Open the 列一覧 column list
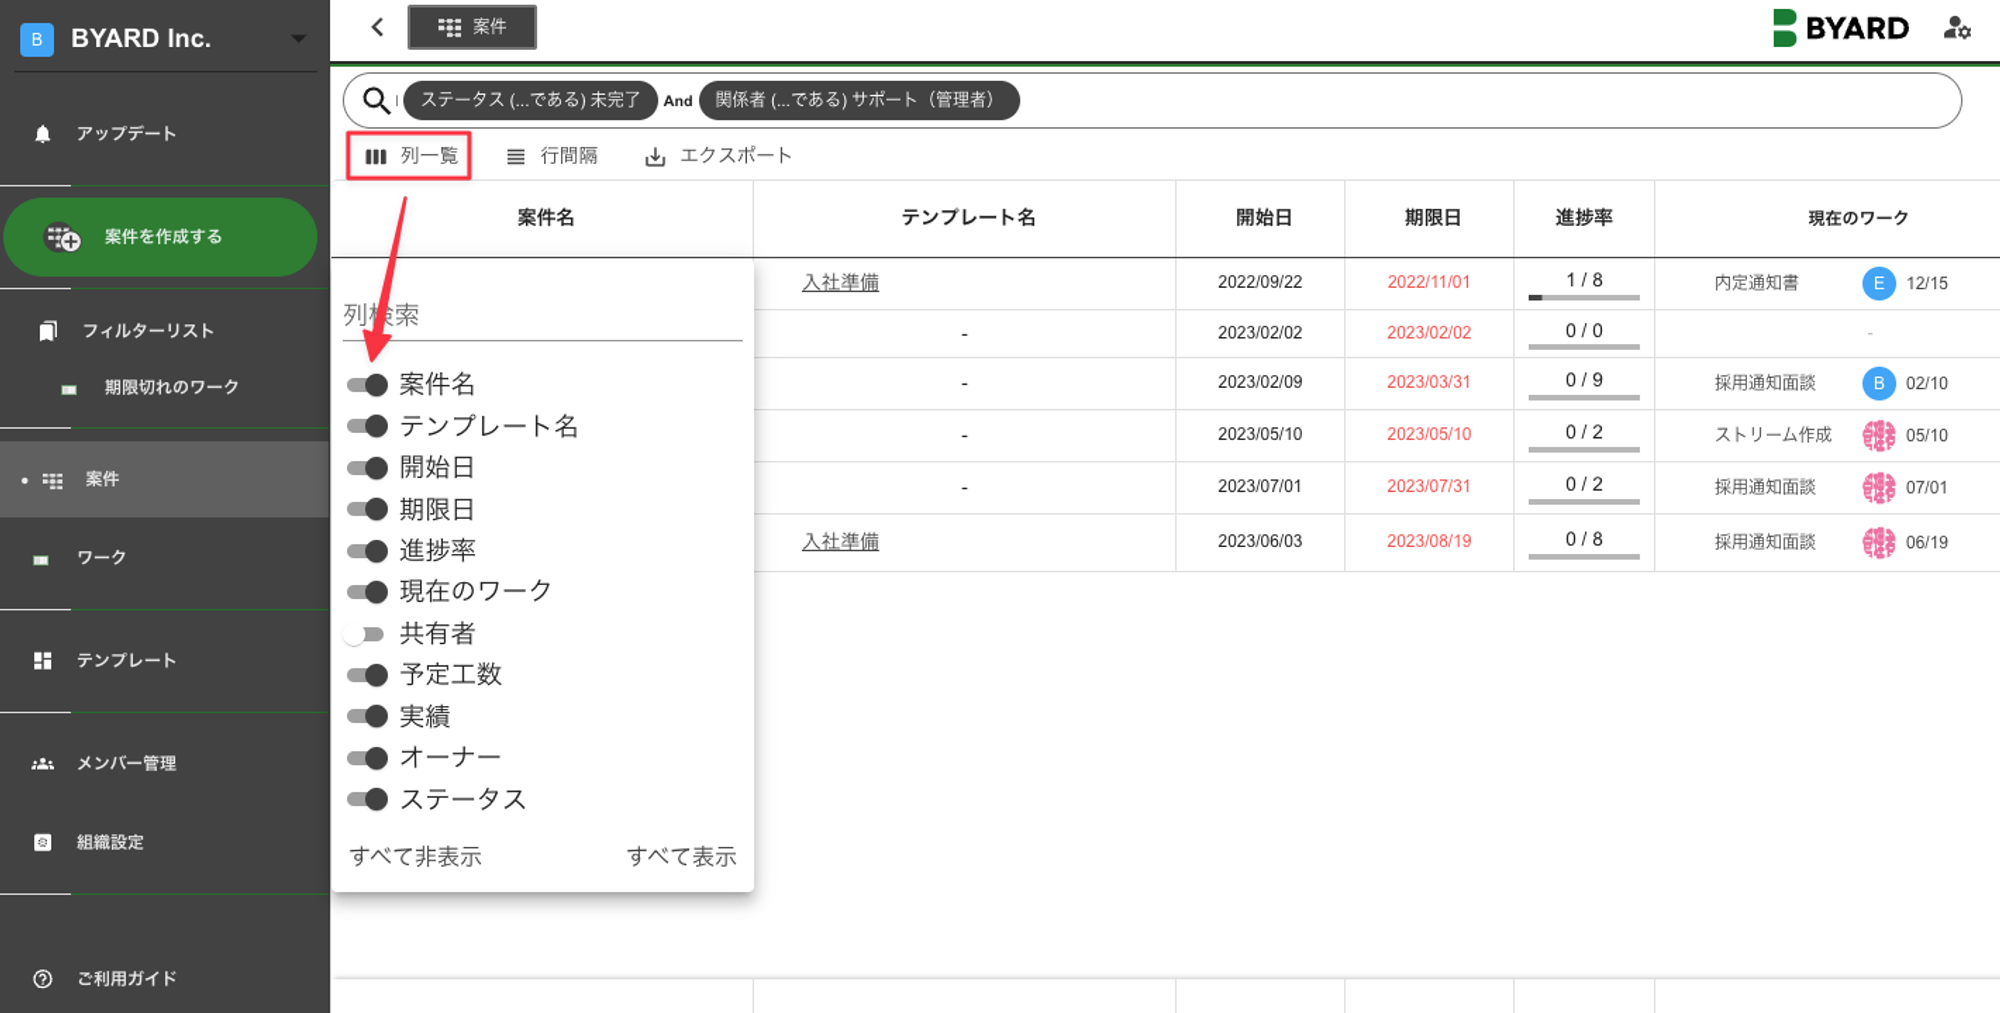This screenshot has height=1013, width=2000. tap(409, 156)
